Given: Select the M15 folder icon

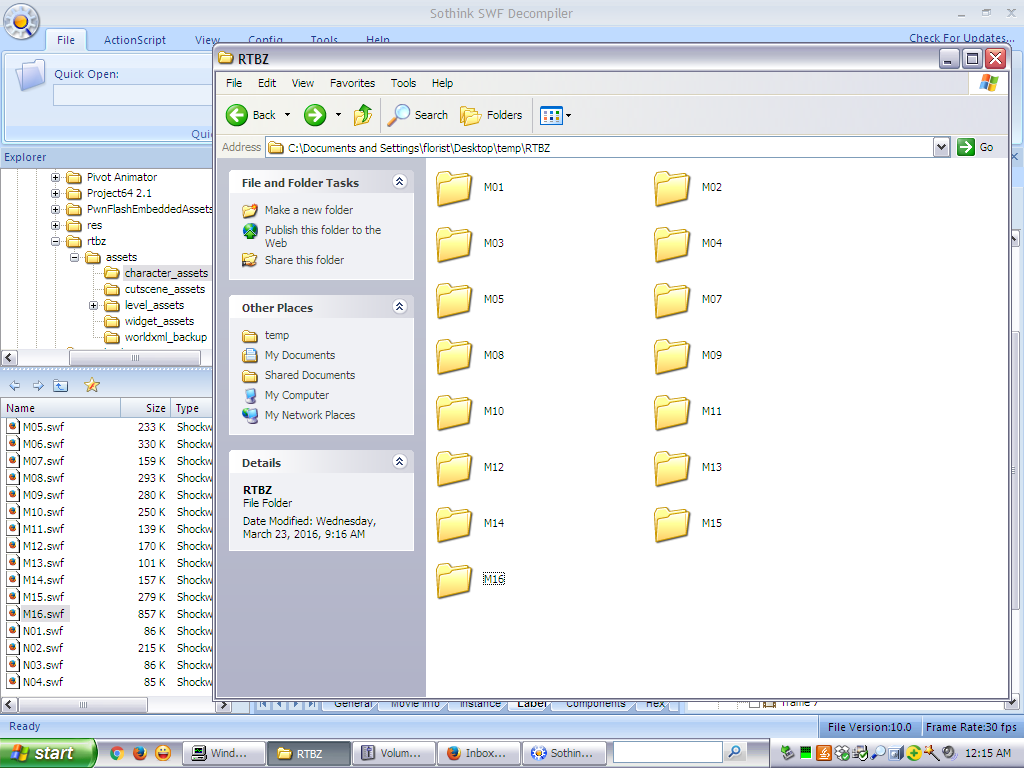Looking at the screenshot, I should [672, 524].
